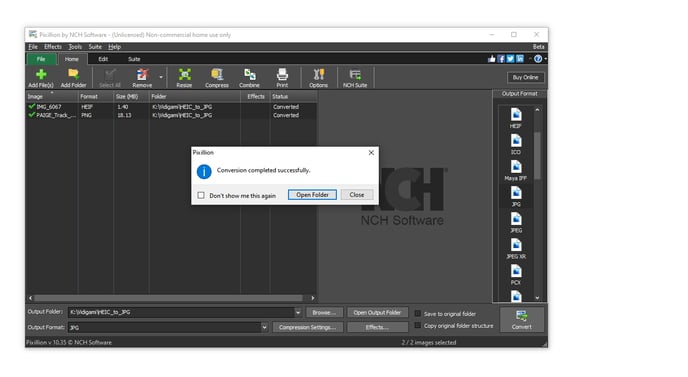
Task: Open the Compress tool
Action: pos(217,78)
